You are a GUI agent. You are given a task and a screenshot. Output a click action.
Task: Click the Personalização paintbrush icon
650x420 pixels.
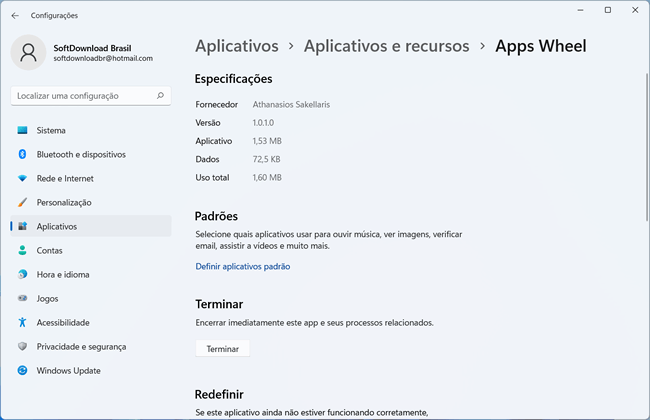tap(22, 203)
